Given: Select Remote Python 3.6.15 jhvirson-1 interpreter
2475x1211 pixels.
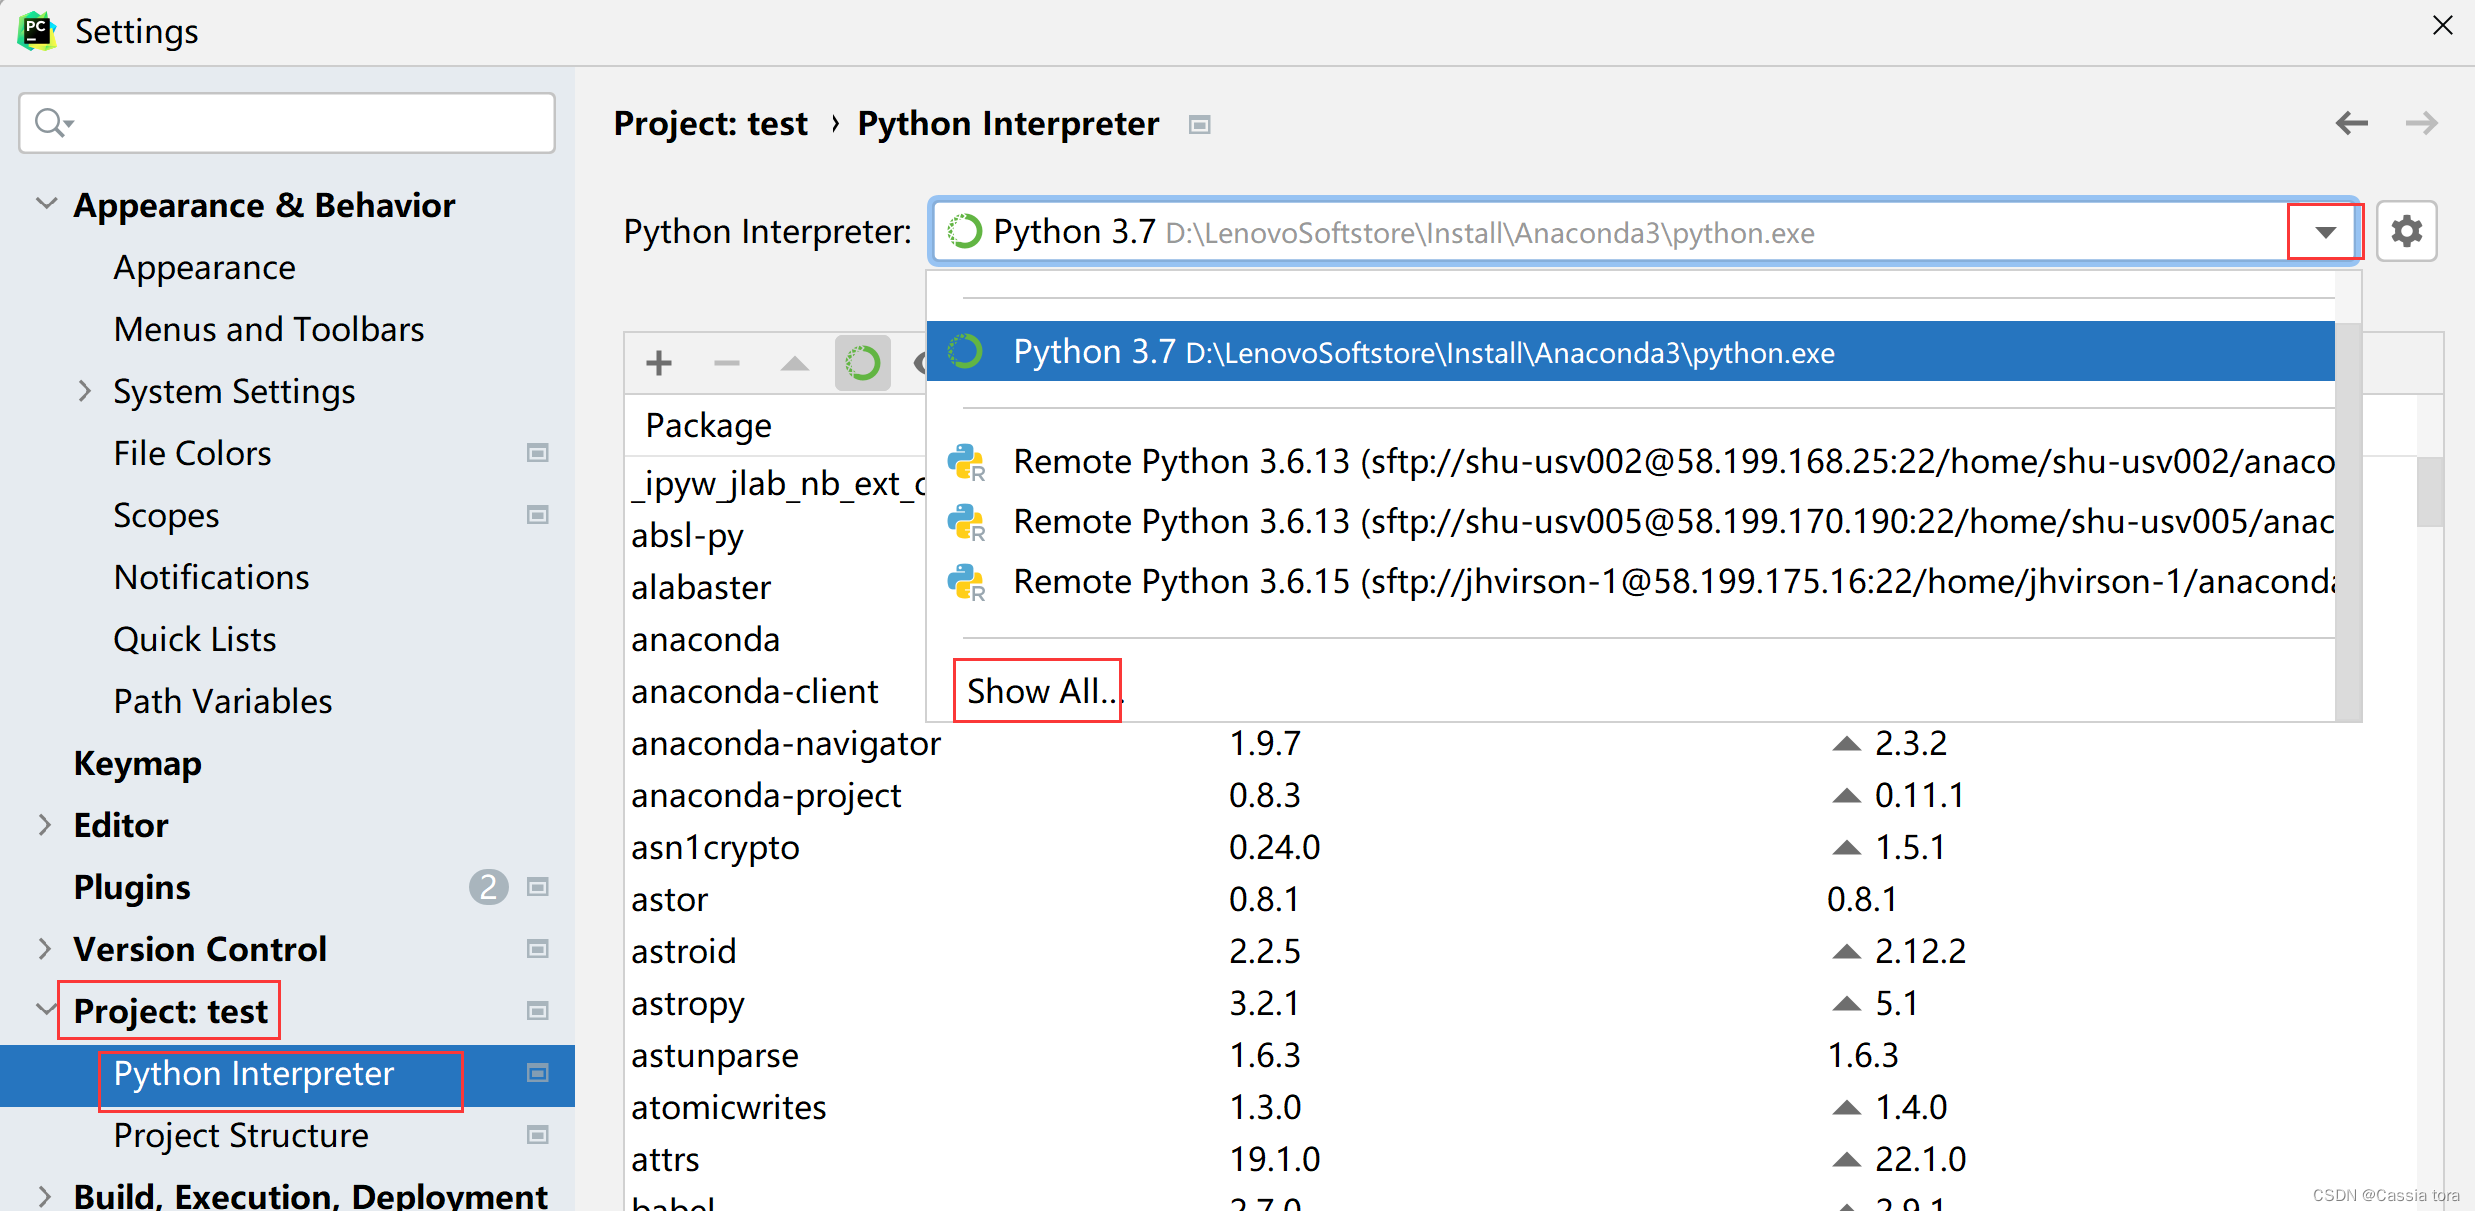Looking at the screenshot, I should tap(1630, 582).
